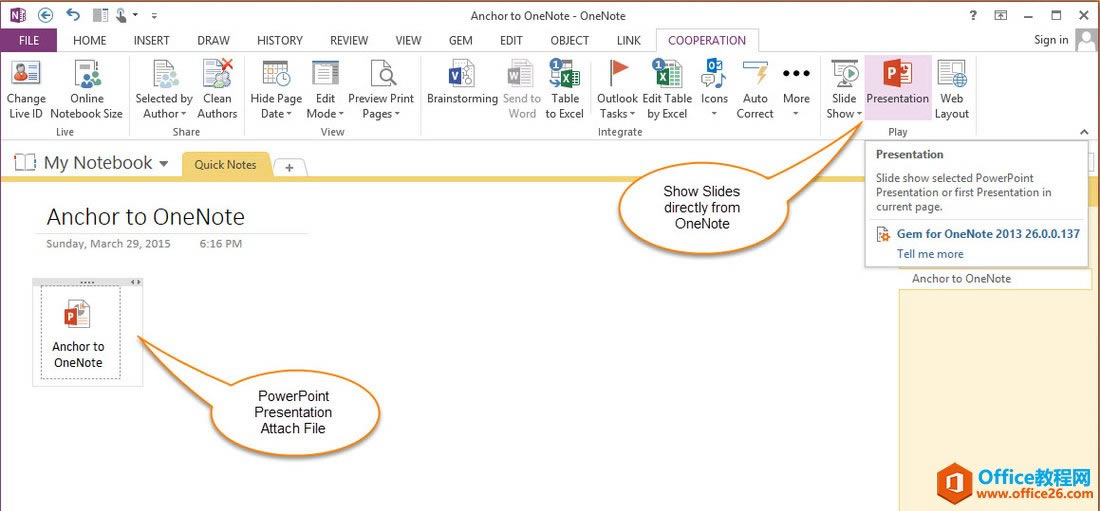Switch to the GEM tab
The width and height of the screenshot is (1100, 511).
coord(461,40)
